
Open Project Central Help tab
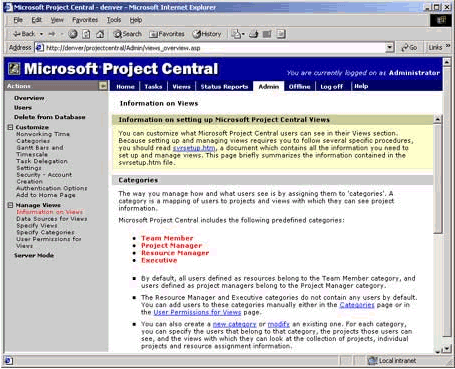click(361, 86)
